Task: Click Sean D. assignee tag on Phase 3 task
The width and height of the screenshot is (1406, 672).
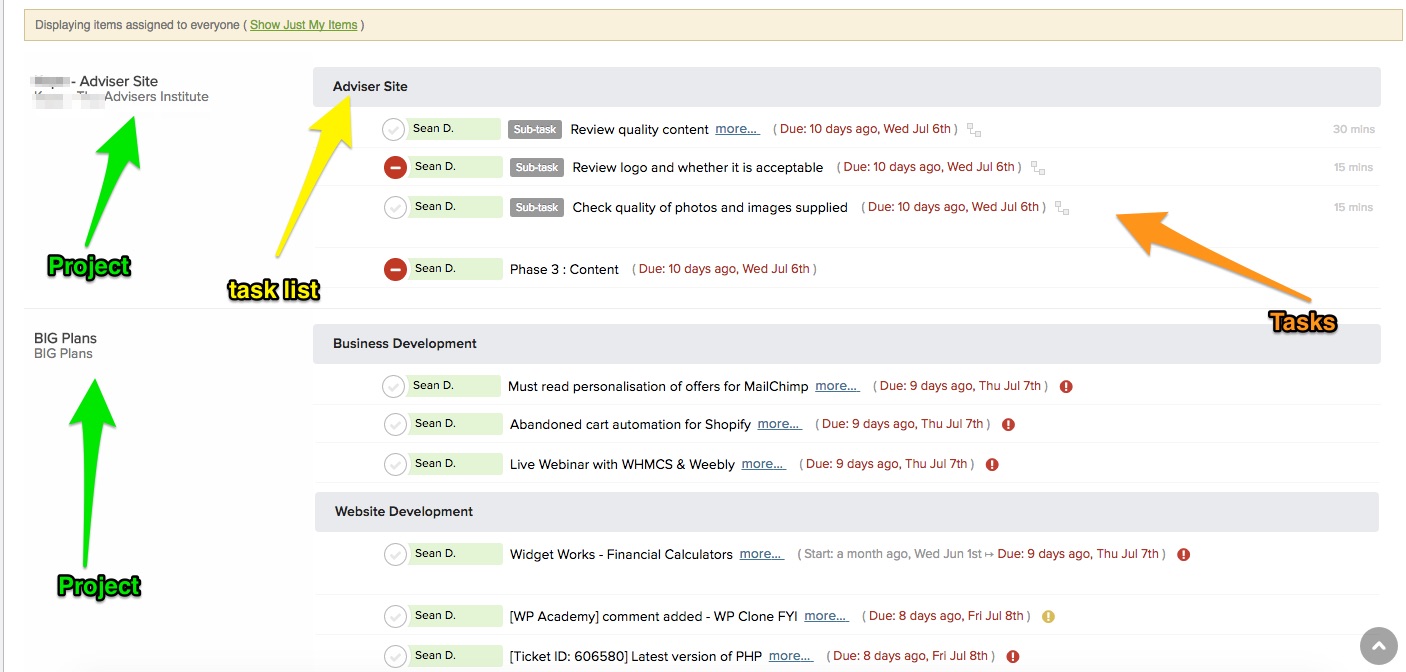Action: coord(454,268)
